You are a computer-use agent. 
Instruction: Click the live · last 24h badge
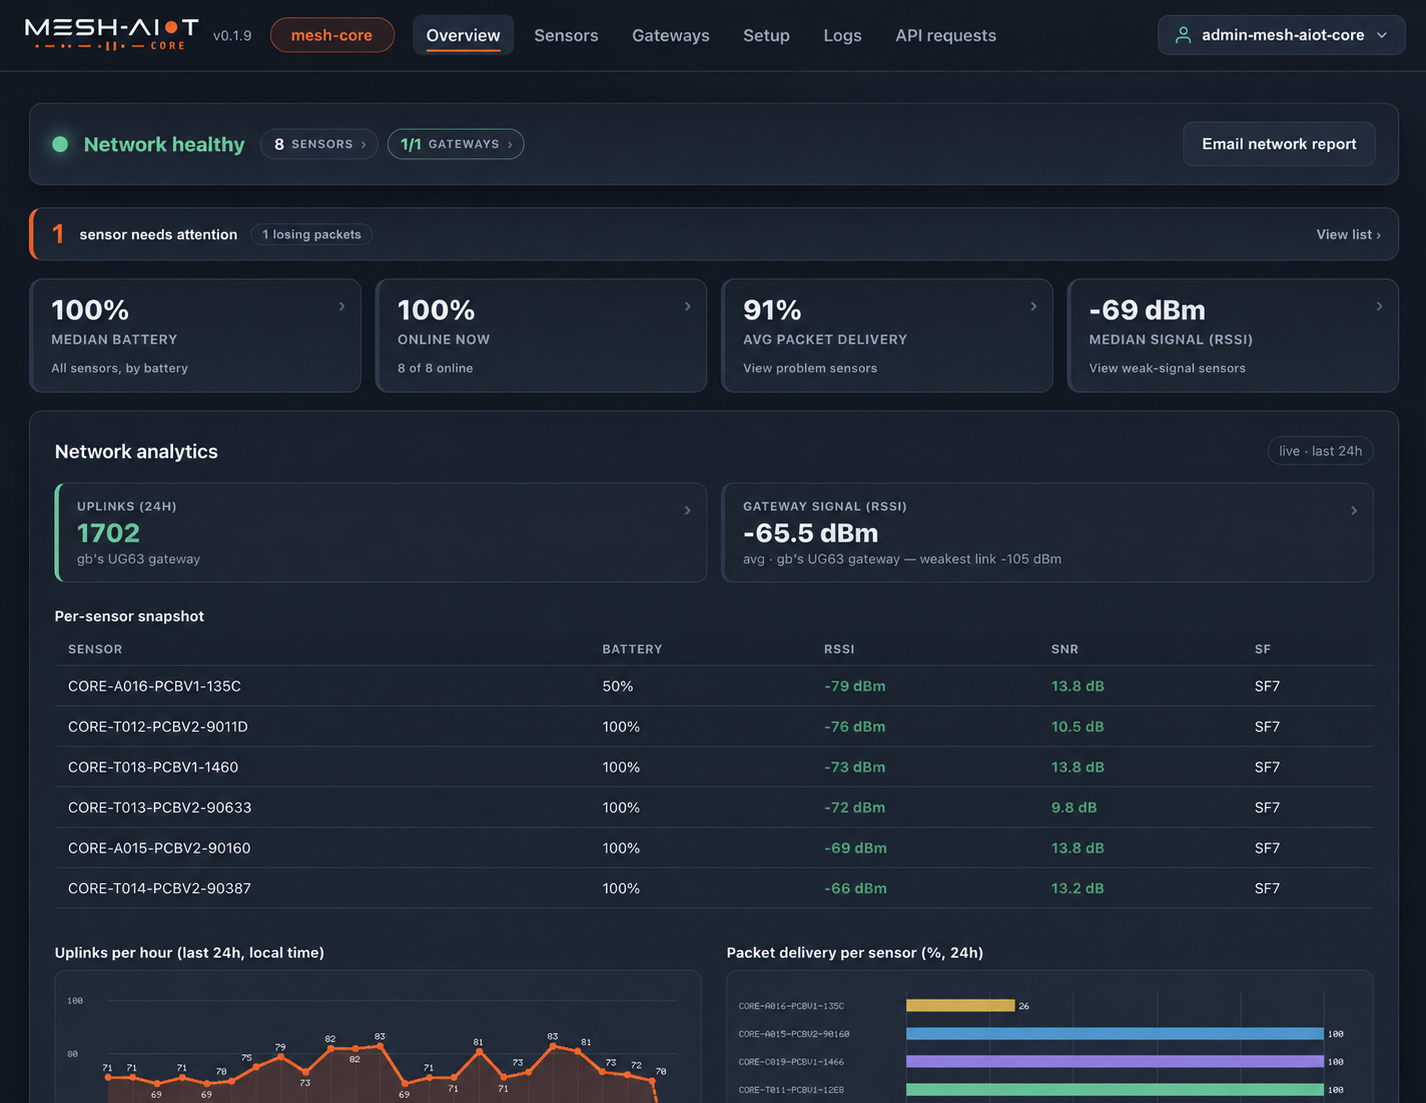coord(1320,451)
